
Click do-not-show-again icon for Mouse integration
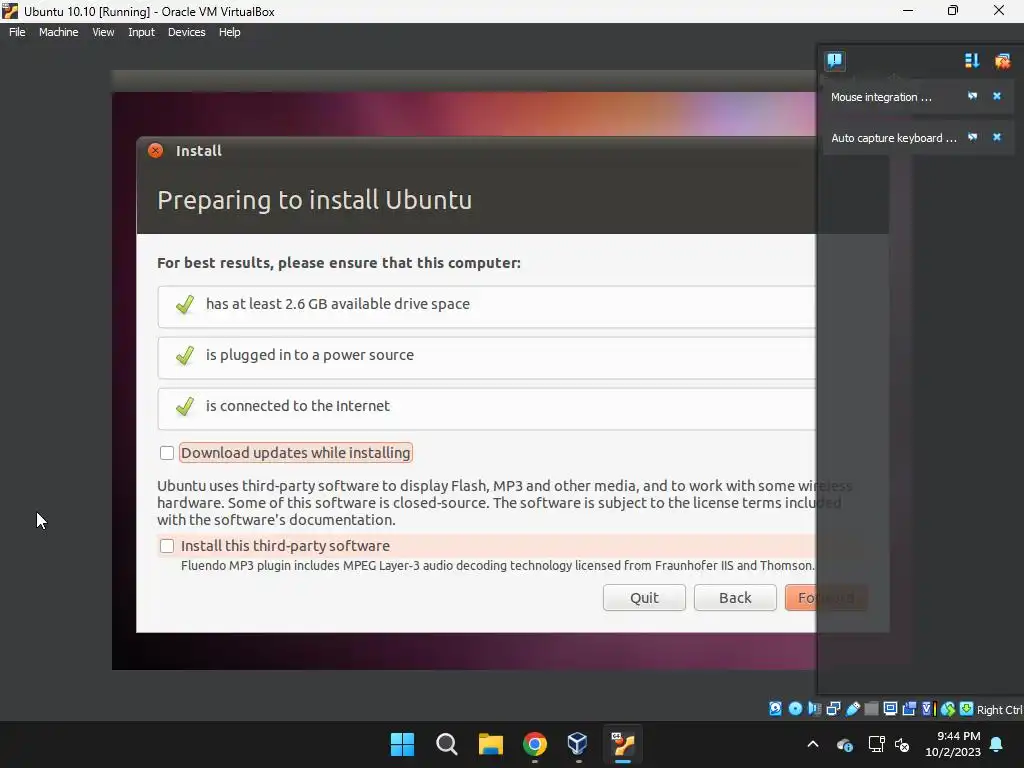point(972,96)
